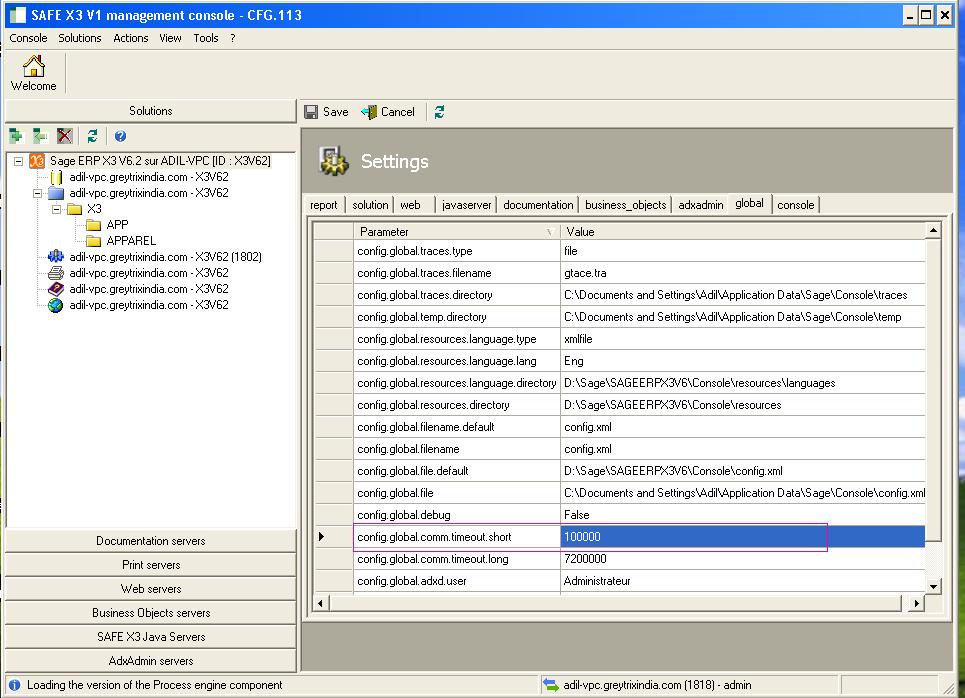
Task: Switch to the javaserver tab
Action: [466, 205]
